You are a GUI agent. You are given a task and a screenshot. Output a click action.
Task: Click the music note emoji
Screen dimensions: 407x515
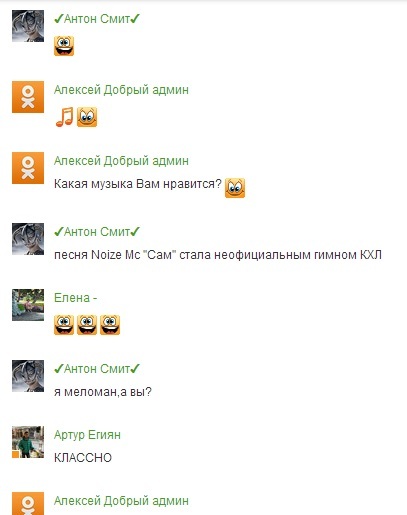point(64,117)
